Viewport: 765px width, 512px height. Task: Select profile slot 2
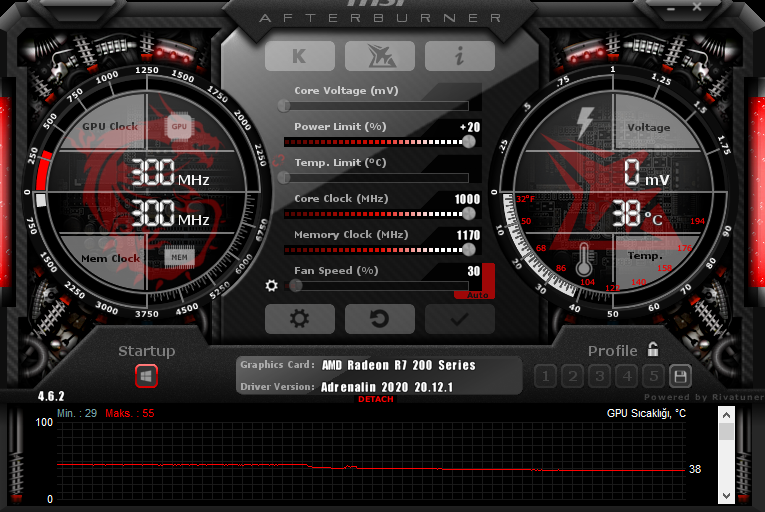pos(573,376)
